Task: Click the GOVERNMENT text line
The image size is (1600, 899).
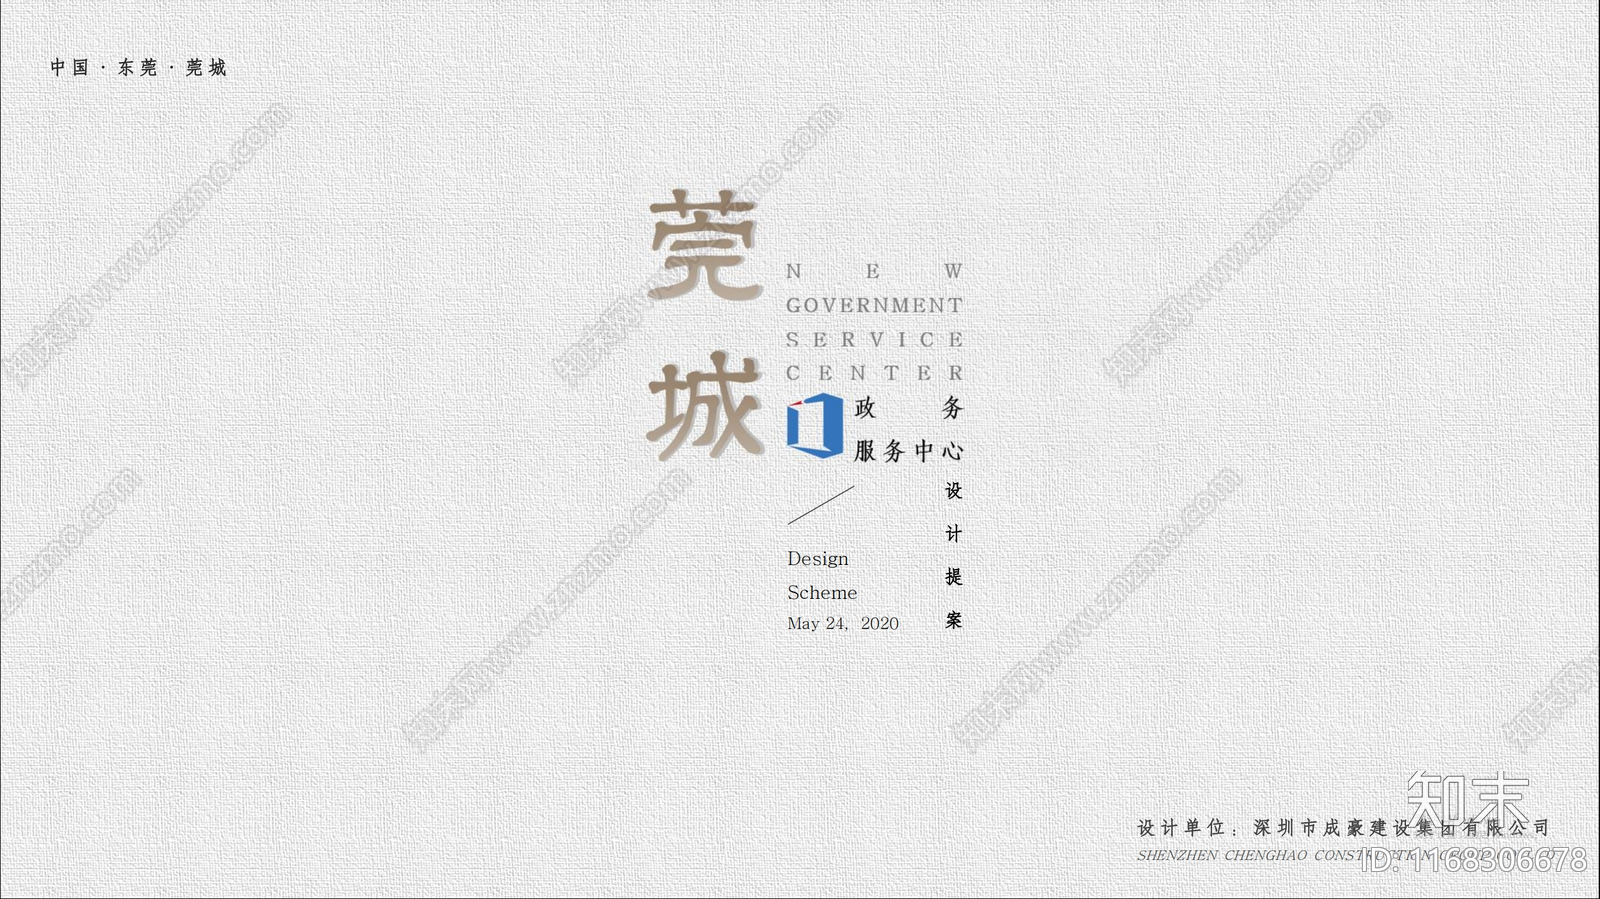Action: coord(873,305)
